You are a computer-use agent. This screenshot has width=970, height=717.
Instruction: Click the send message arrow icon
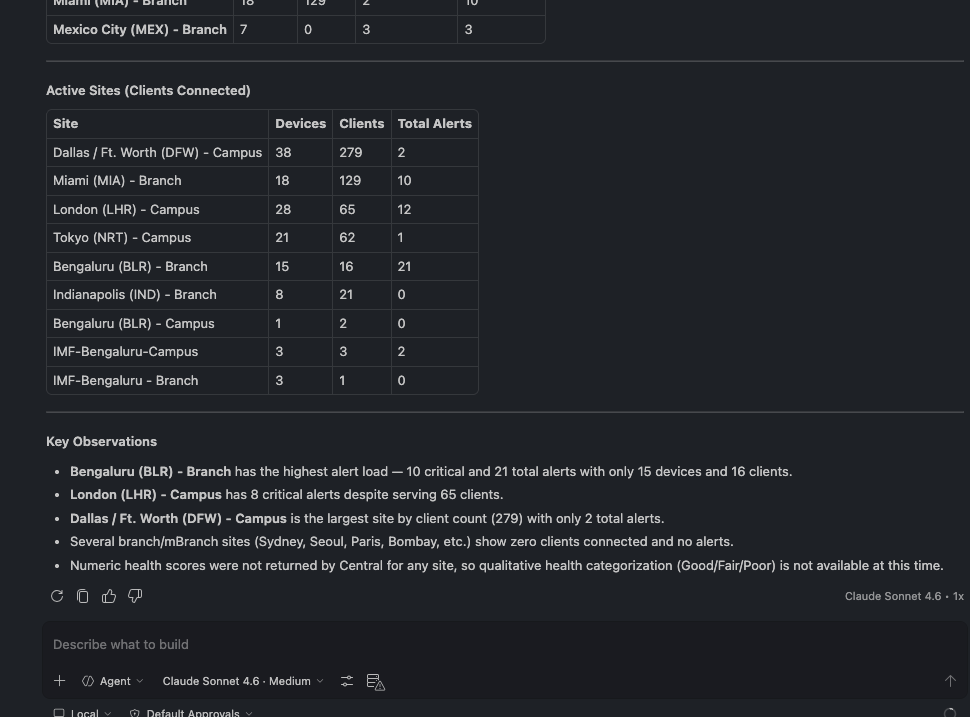coord(950,681)
